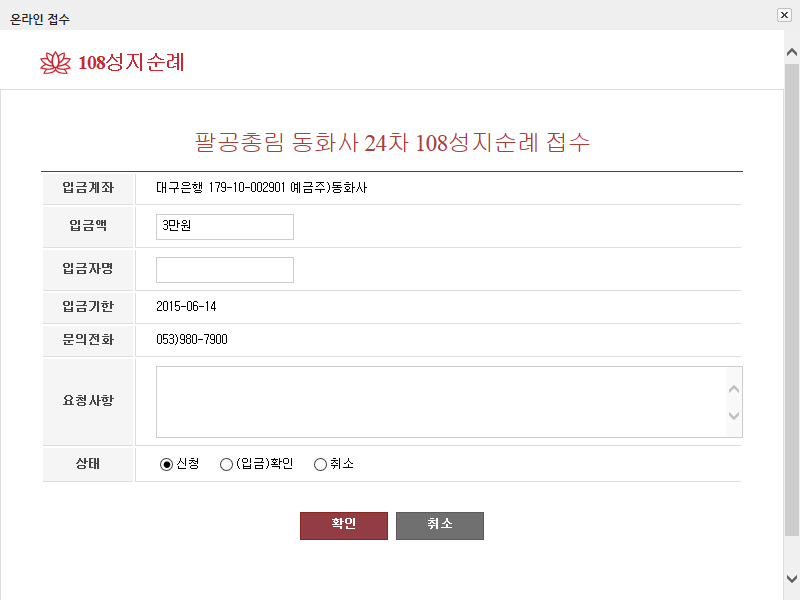This screenshot has width=800, height=600.
Task: Click inside the 요청사항 text area
Action: (441, 402)
